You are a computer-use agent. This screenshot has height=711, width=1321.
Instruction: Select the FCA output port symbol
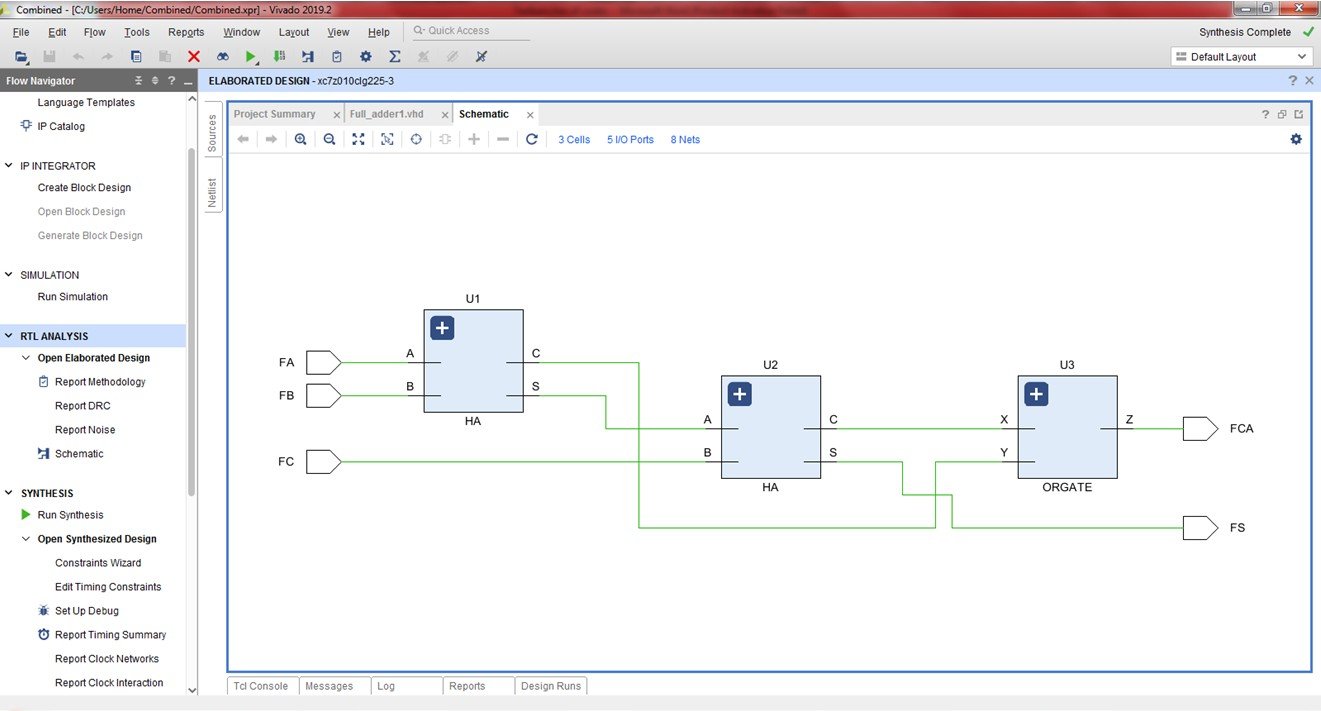pyautogui.click(x=1200, y=428)
